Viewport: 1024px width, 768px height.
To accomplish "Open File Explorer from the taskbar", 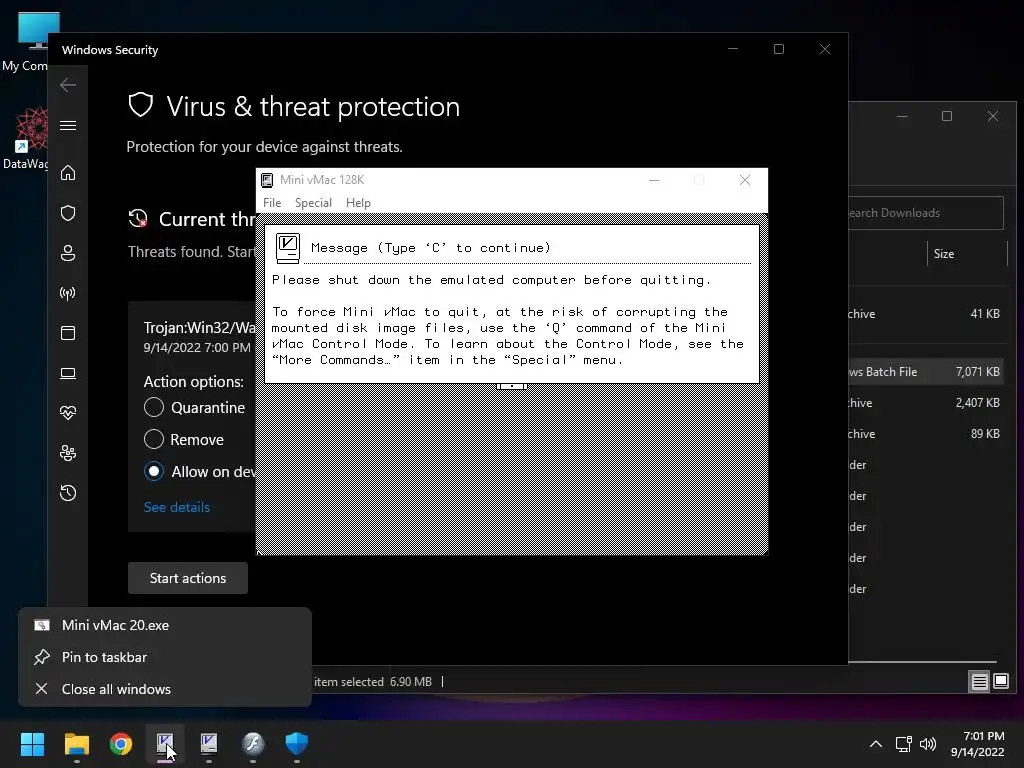I will pyautogui.click(x=76, y=743).
